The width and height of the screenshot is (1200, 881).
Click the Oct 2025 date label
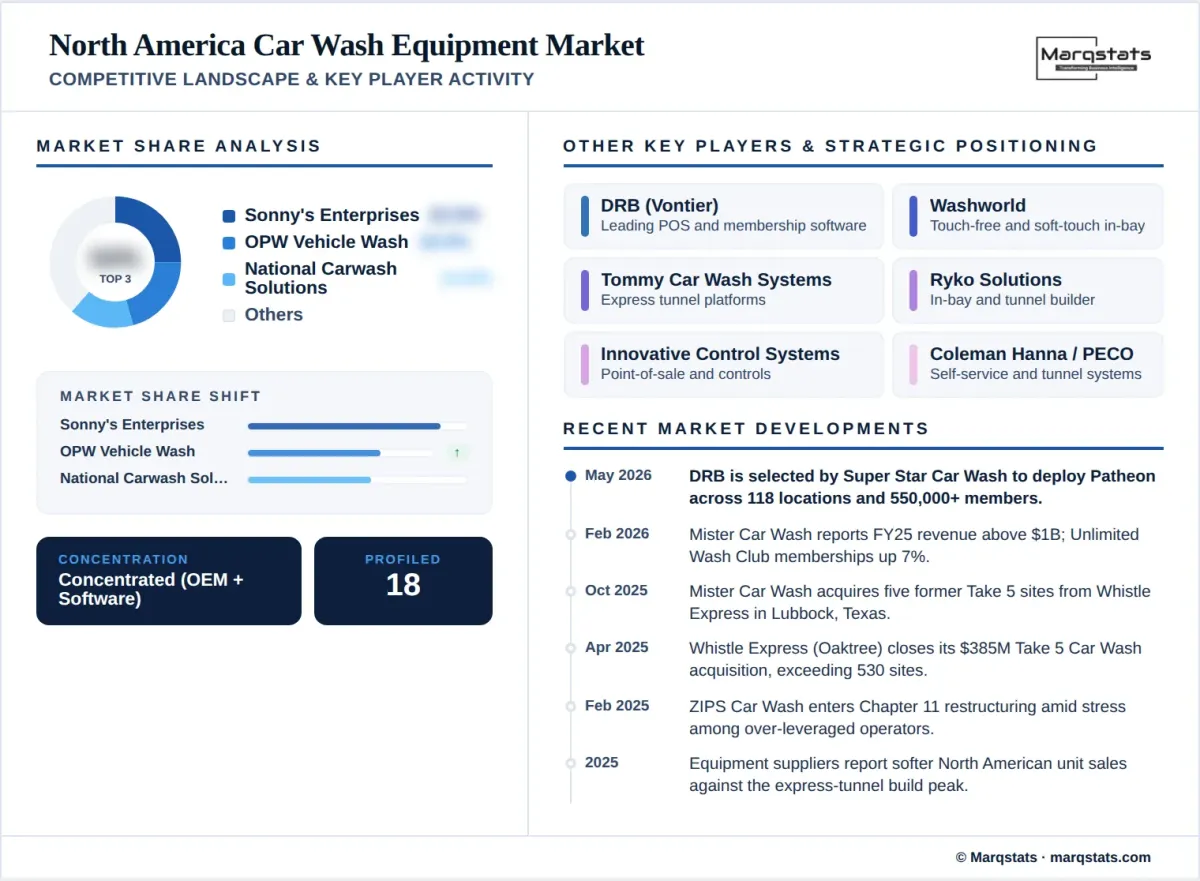pyautogui.click(x=616, y=590)
